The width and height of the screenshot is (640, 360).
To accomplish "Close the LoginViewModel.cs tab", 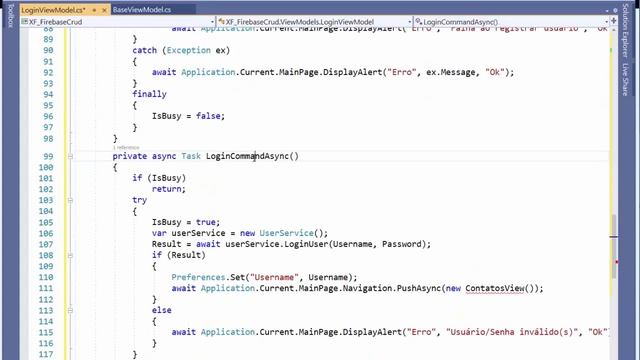I will click(x=104, y=10).
